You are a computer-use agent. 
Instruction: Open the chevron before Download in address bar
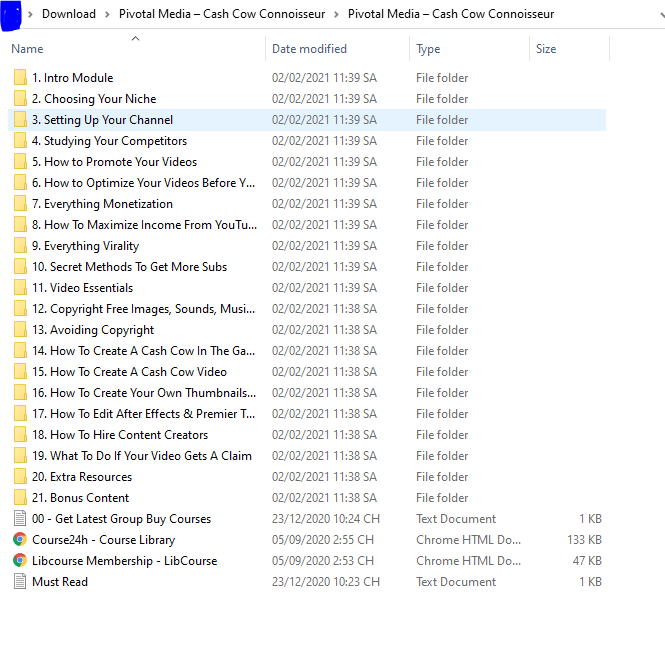coord(30,14)
